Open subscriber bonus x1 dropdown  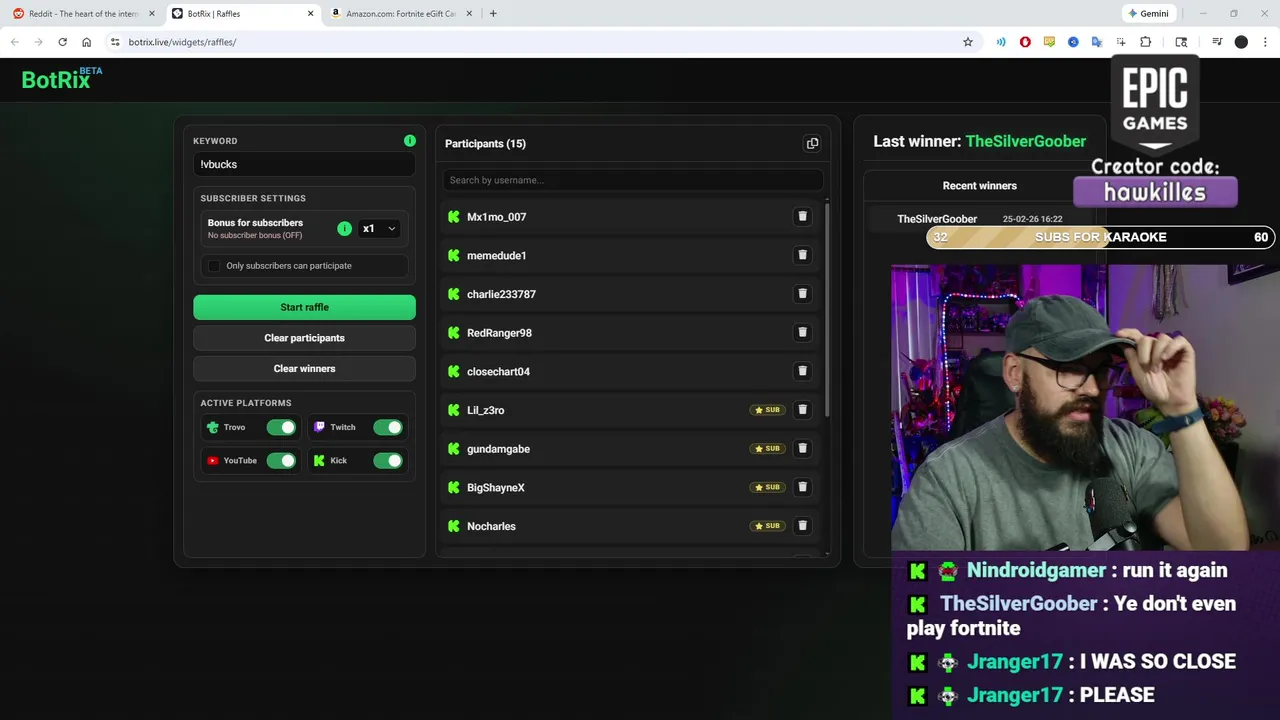pyautogui.click(x=379, y=229)
